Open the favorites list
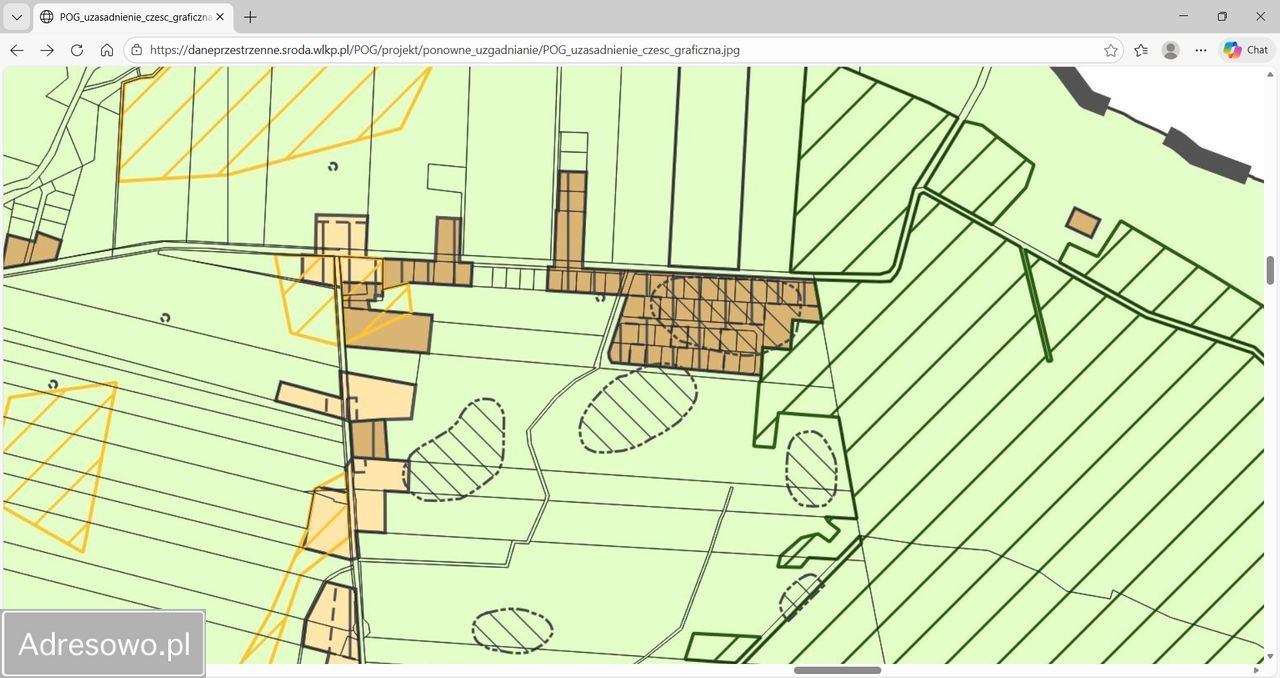 (1141, 50)
